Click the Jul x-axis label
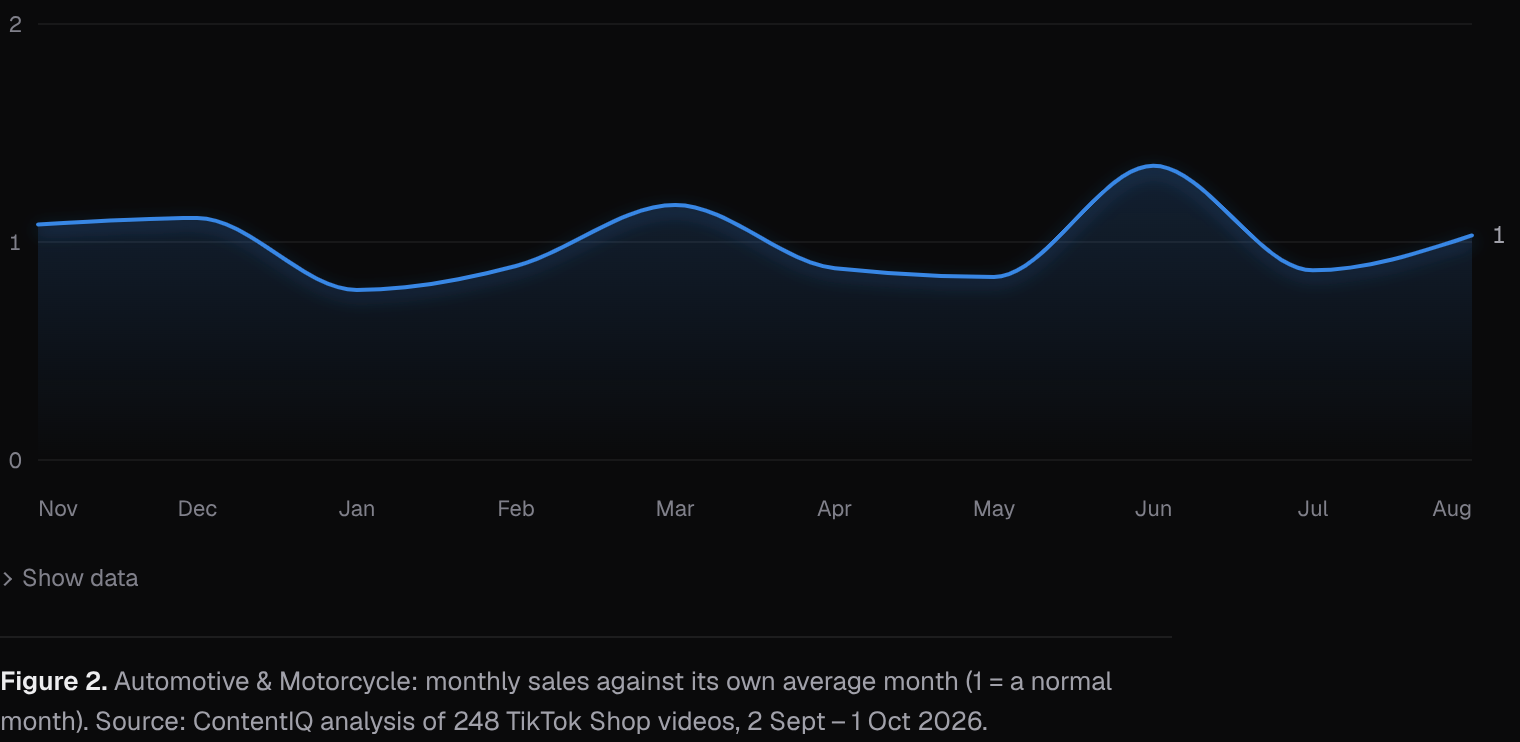 click(x=1313, y=509)
